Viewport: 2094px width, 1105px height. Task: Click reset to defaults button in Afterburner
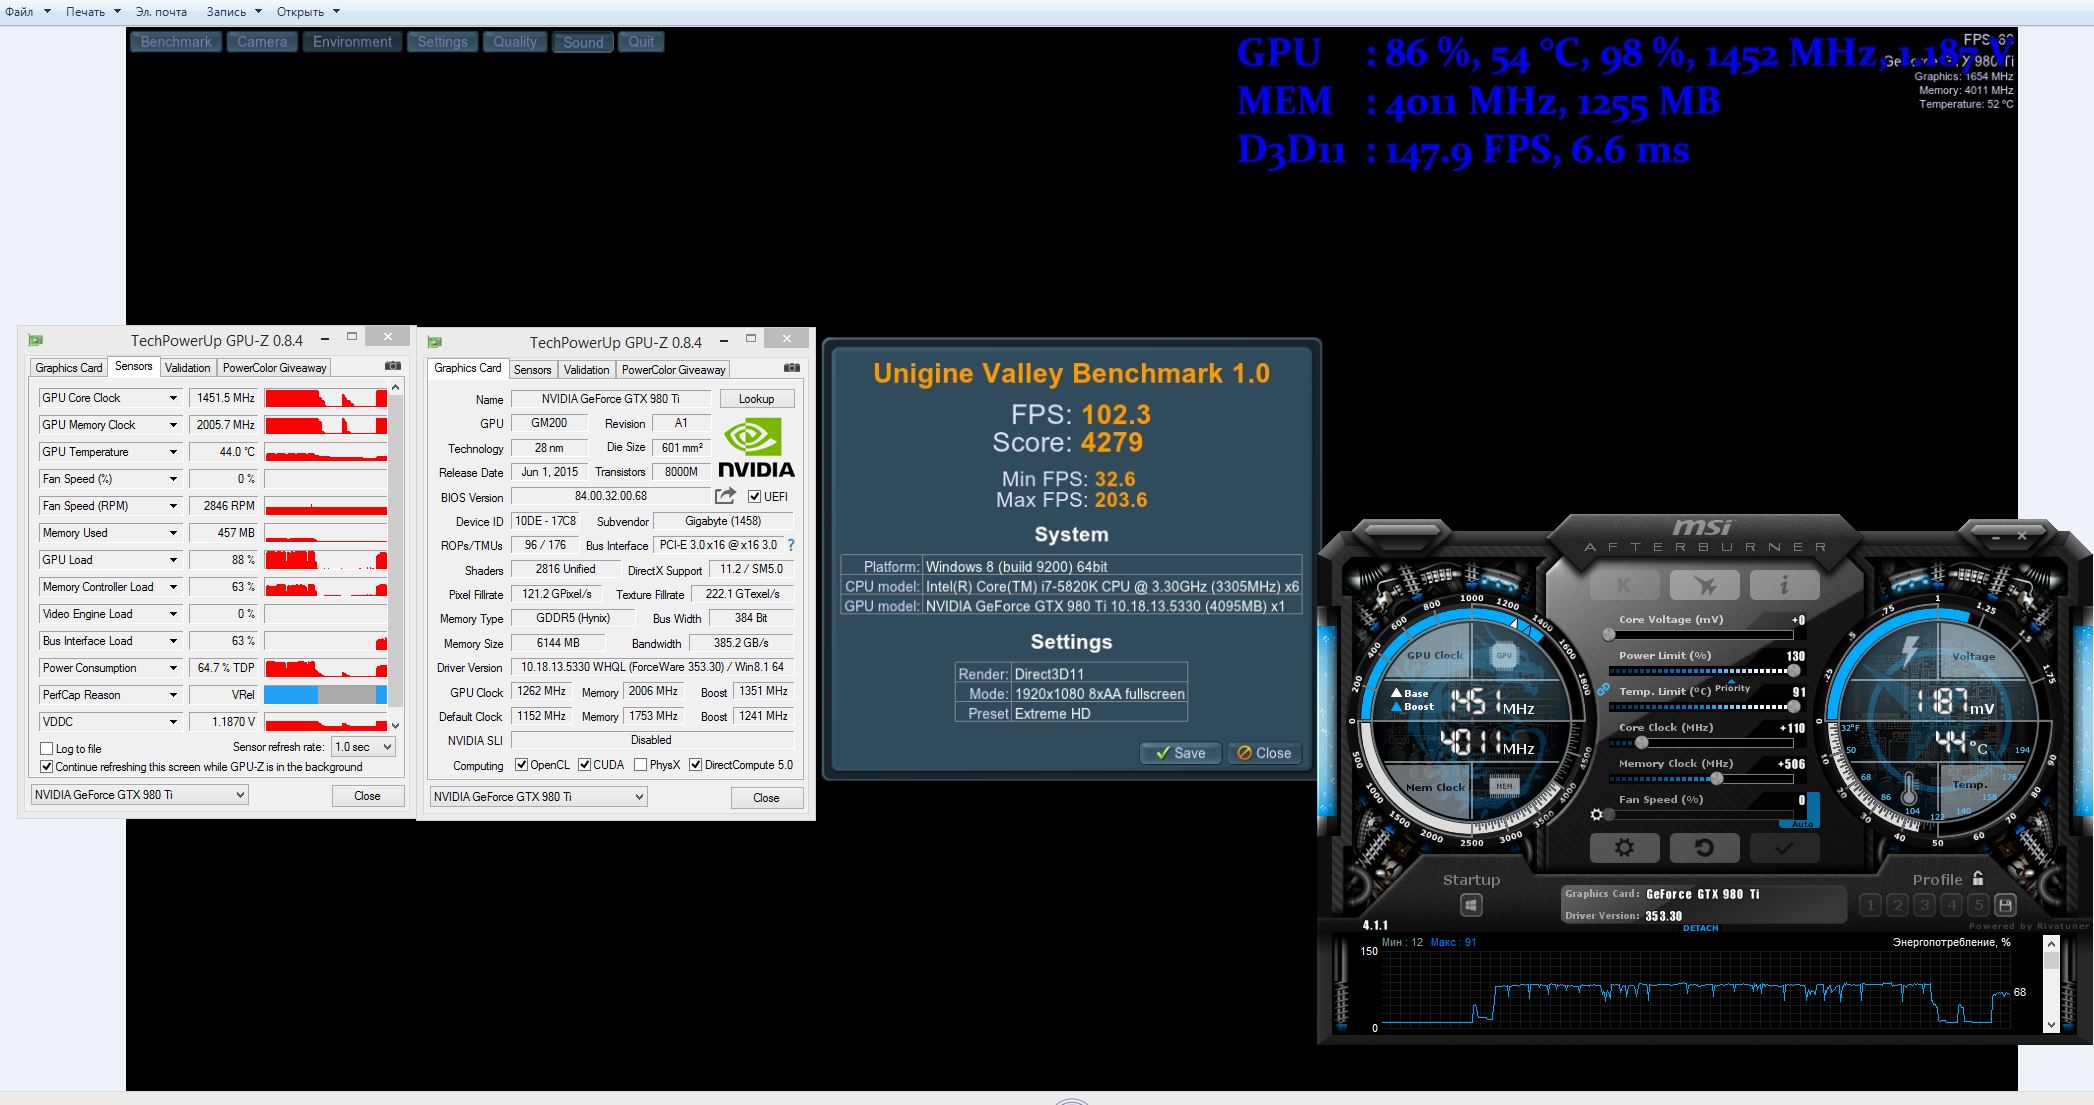[x=1704, y=848]
